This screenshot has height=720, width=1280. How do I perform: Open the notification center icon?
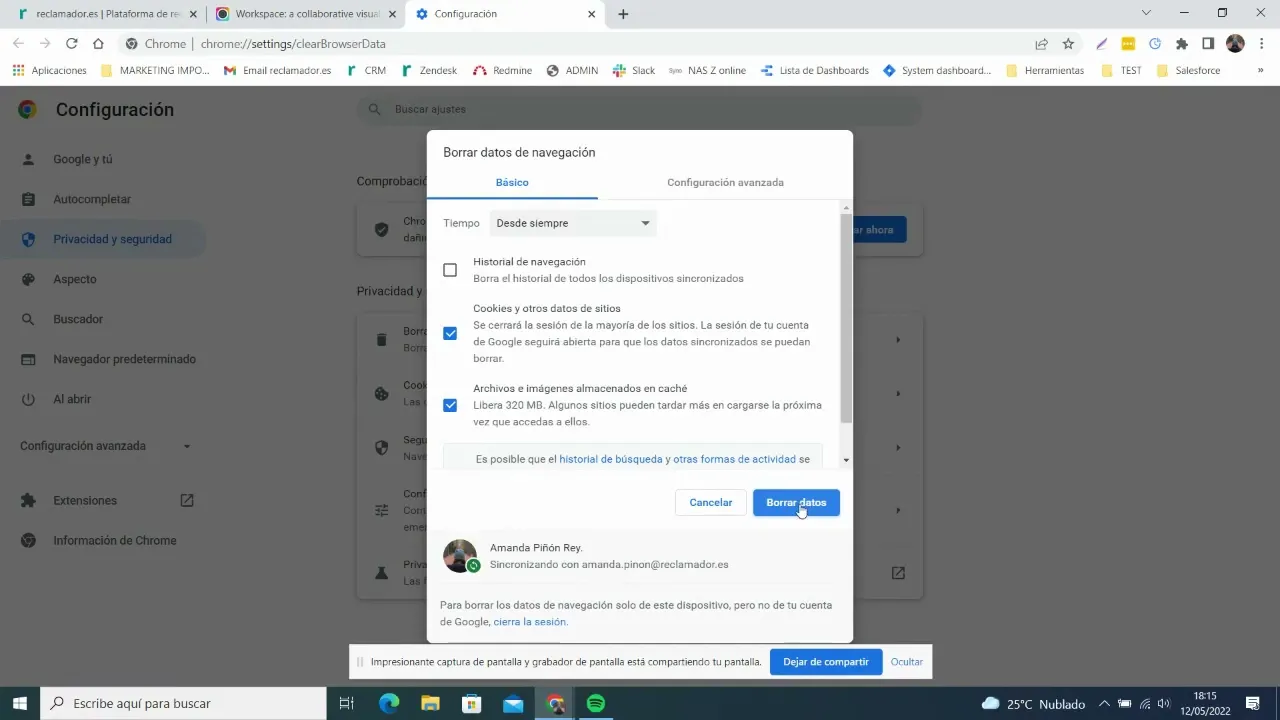1253,703
